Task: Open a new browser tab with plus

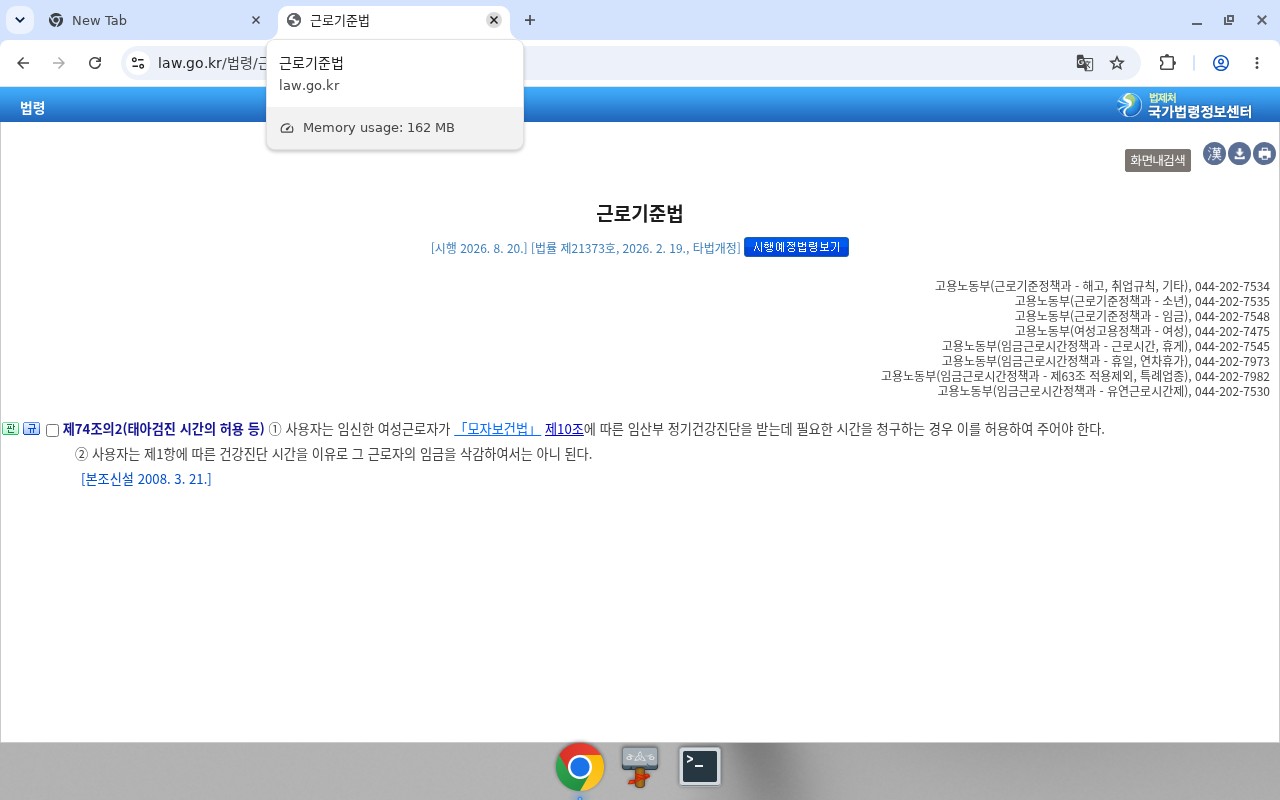Action: point(530,20)
